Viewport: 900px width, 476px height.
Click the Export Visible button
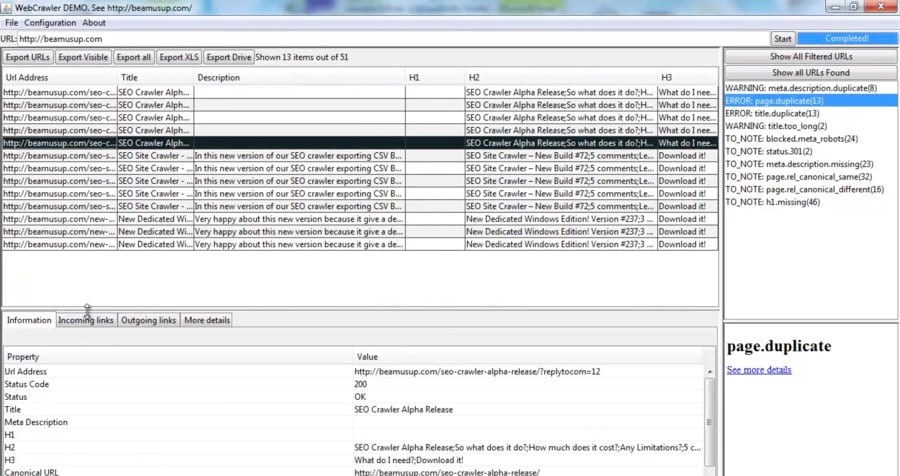pyautogui.click(x=83, y=57)
